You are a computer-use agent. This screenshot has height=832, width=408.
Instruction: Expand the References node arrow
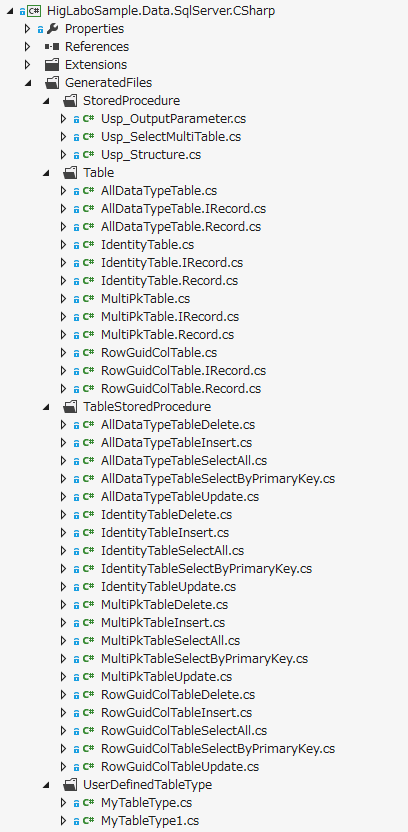tap(28, 47)
